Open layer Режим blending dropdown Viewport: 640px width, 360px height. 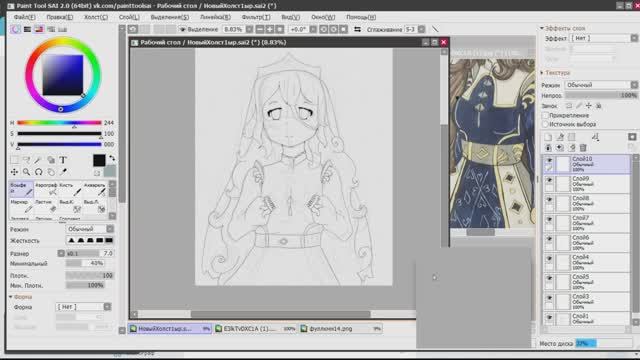601,85
